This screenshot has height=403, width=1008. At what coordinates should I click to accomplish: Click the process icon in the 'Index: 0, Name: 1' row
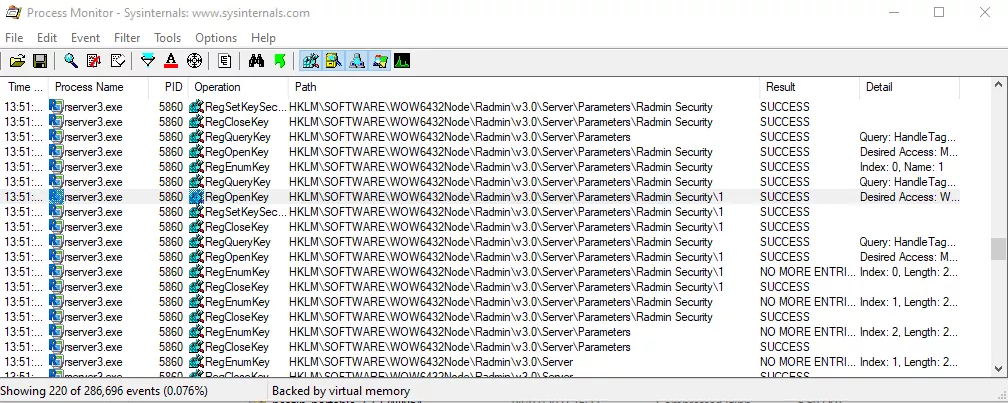pyautogui.click(x=56, y=167)
